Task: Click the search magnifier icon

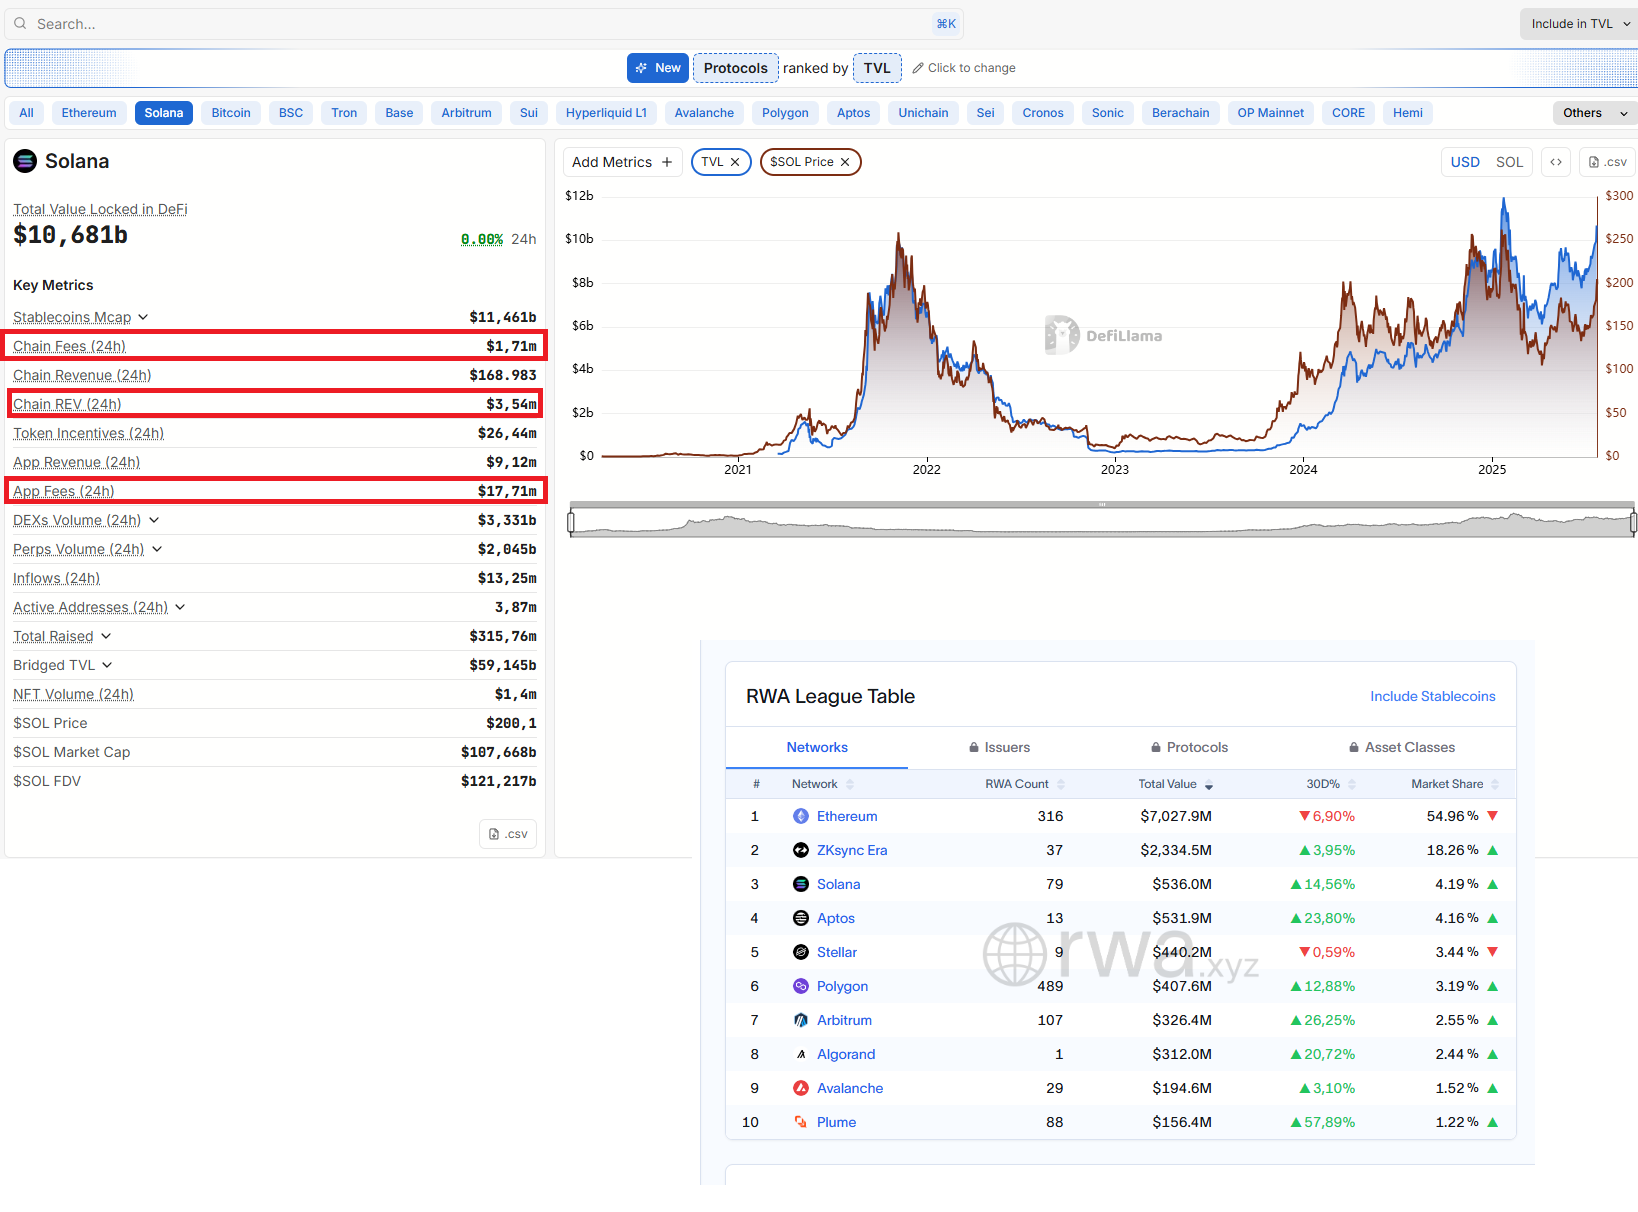Action: click(20, 23)
